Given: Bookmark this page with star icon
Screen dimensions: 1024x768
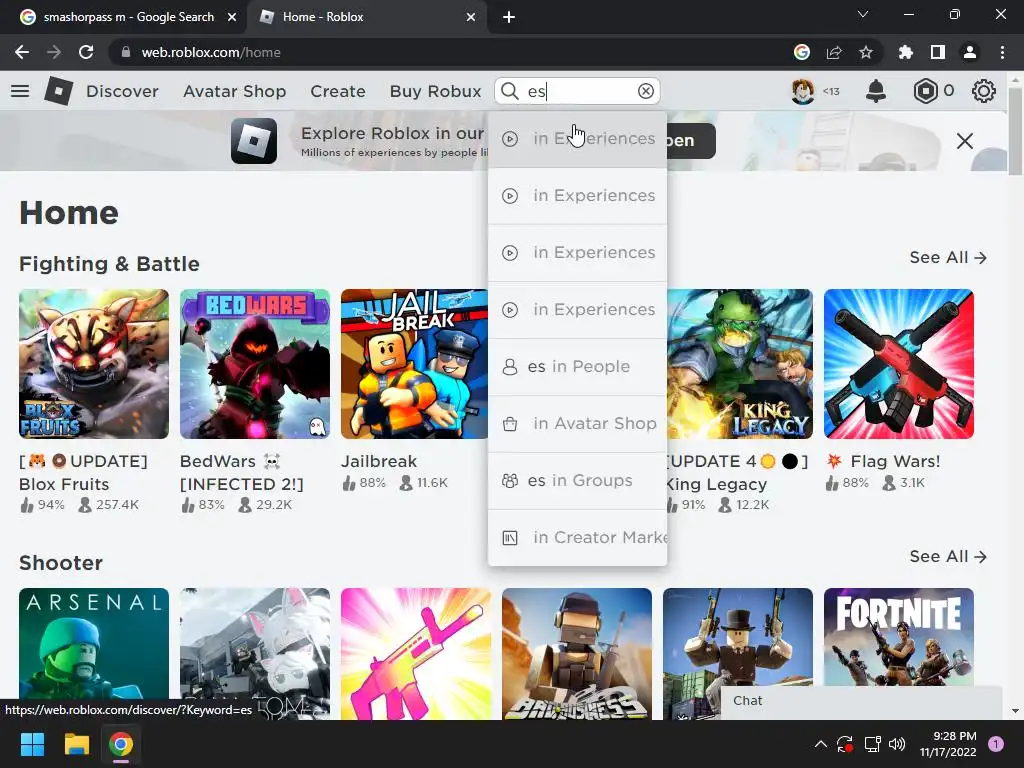Looking at the screenshot, I should coord(866,52).
